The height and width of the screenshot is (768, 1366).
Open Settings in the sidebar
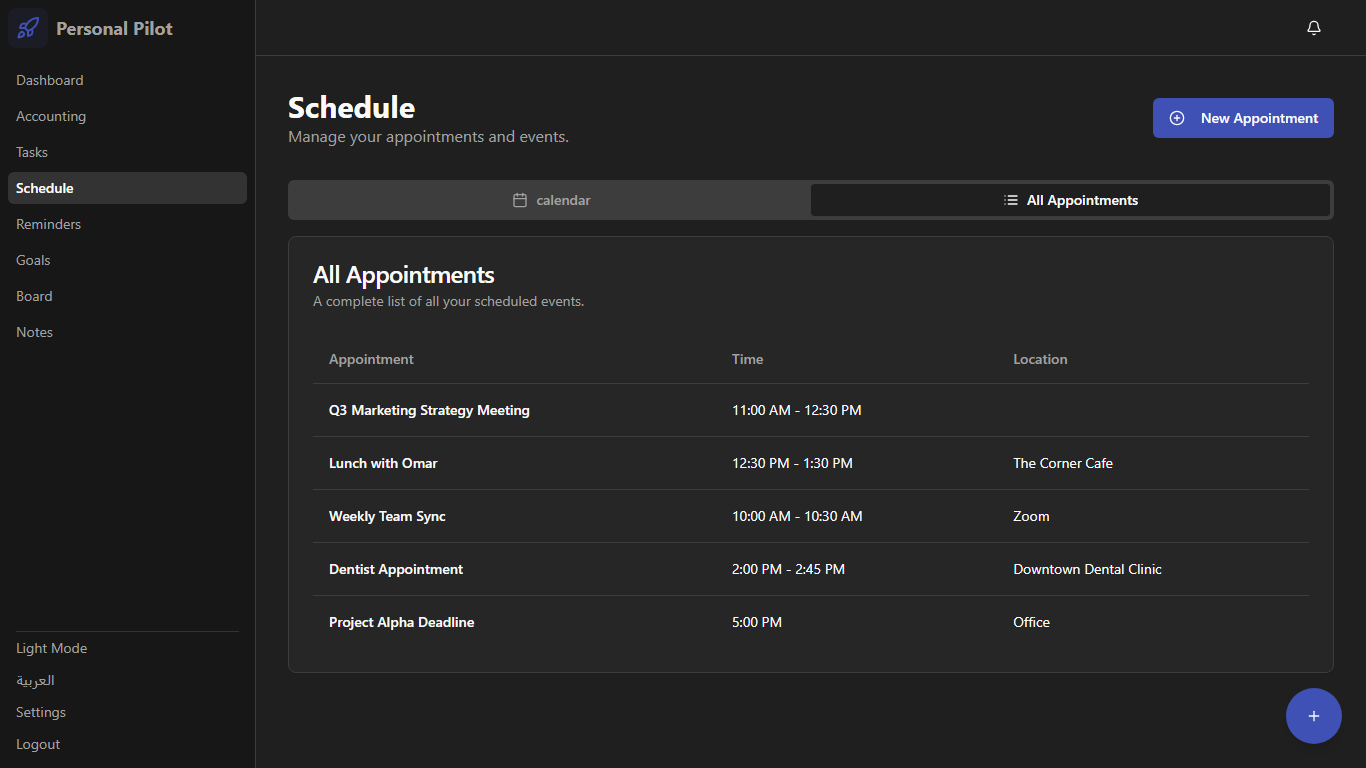tap(41, 712)
